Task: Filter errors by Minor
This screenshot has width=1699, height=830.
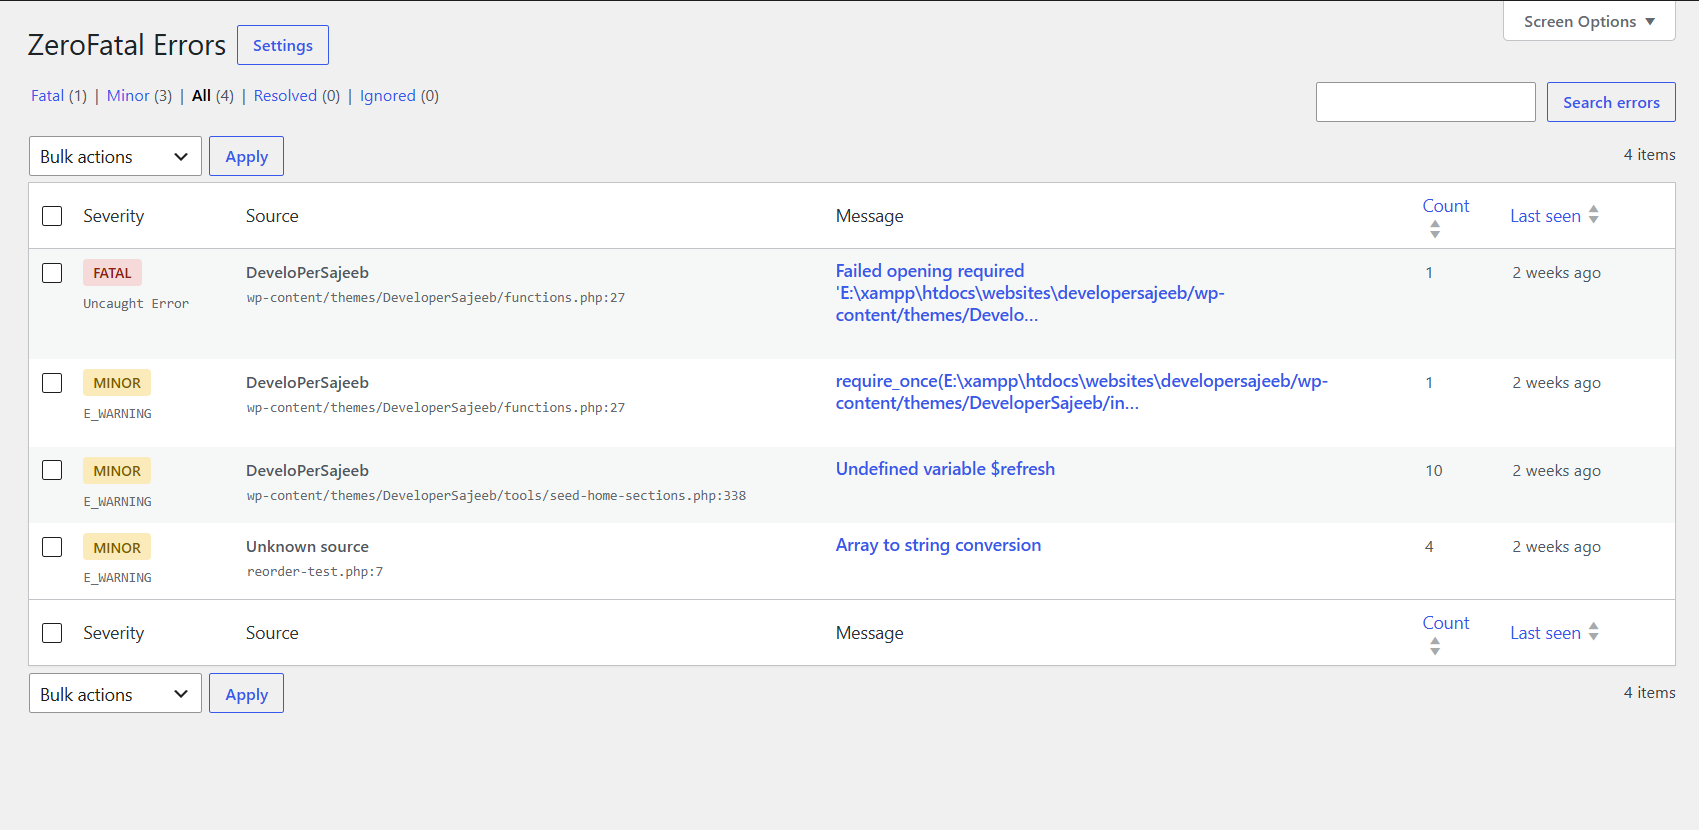Action: tap(128, 96)
